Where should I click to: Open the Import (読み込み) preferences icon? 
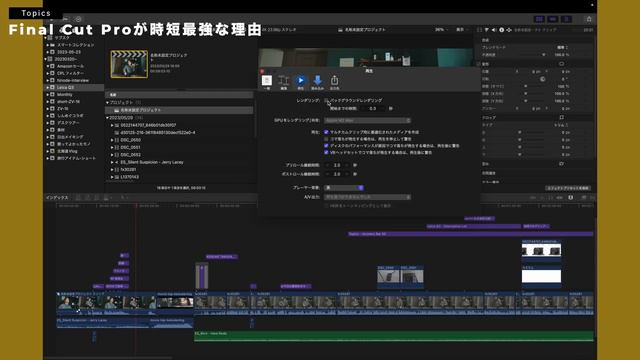318,81
